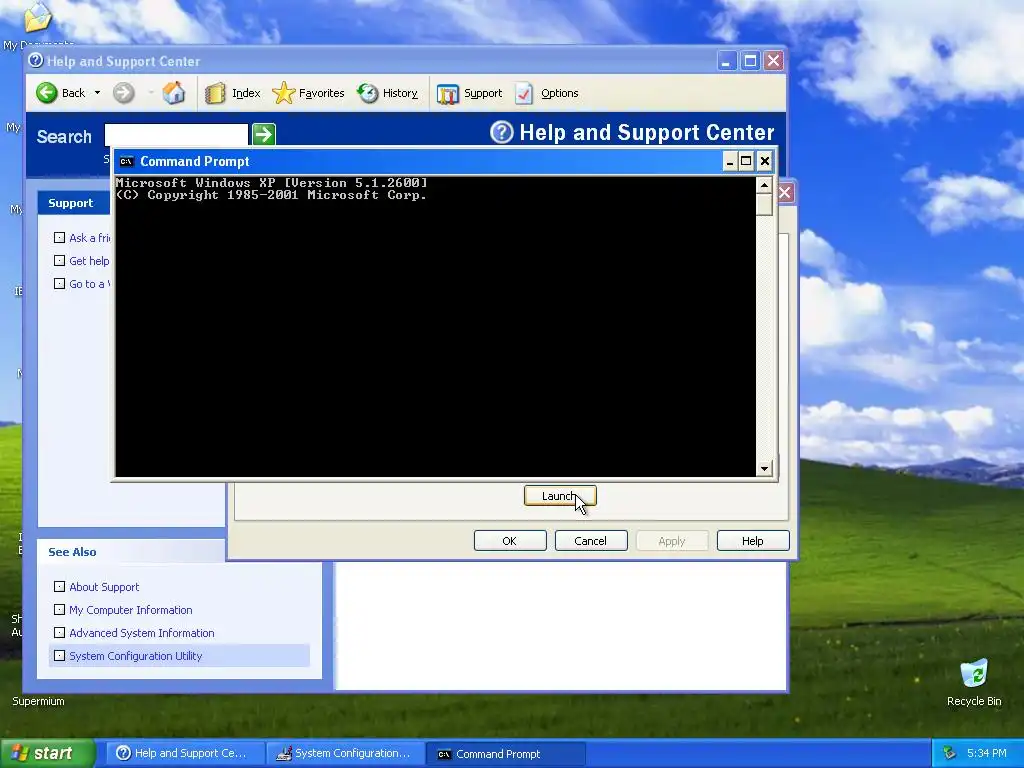This screenshot has width=1024, height=768.
Task: Switch to Command Prompt taskbar button
Action: (x=505, y=753)
